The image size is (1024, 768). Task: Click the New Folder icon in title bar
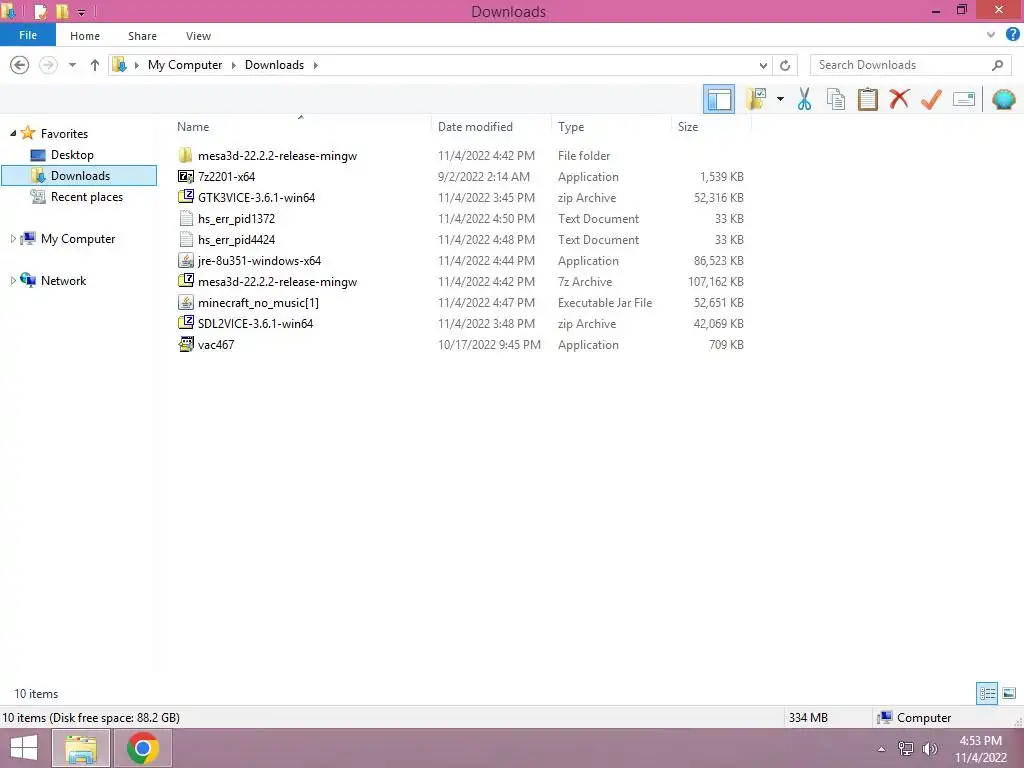click(x=62, y=11)
